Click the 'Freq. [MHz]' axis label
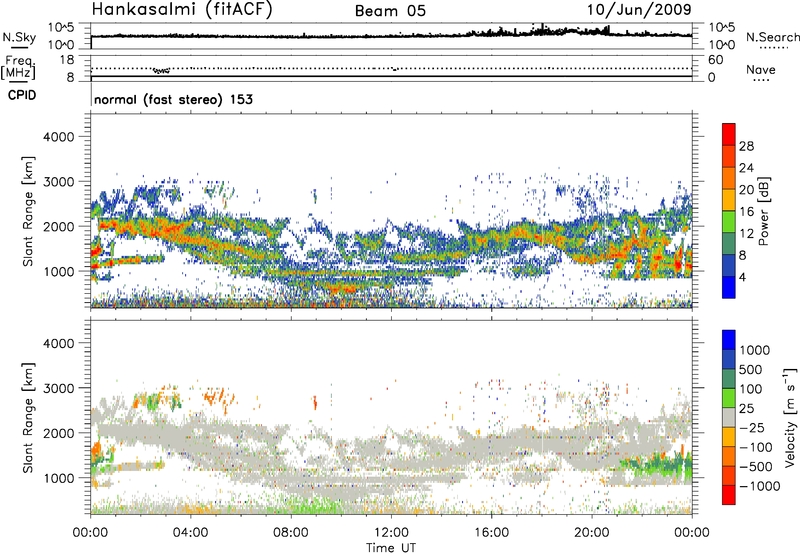This screenshot has width=800, height=554. tap(19, 68)
